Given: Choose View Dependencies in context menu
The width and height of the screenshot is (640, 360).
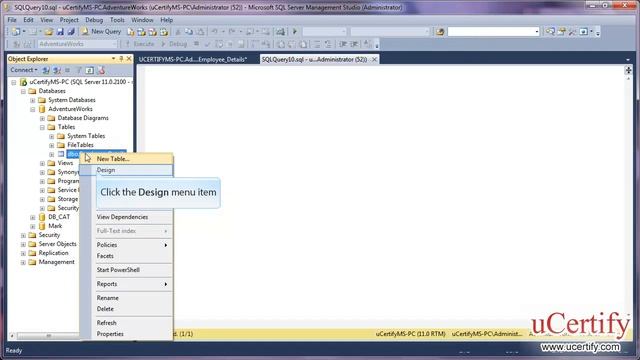Looking at the screenshot, I should tap(126, 217).
